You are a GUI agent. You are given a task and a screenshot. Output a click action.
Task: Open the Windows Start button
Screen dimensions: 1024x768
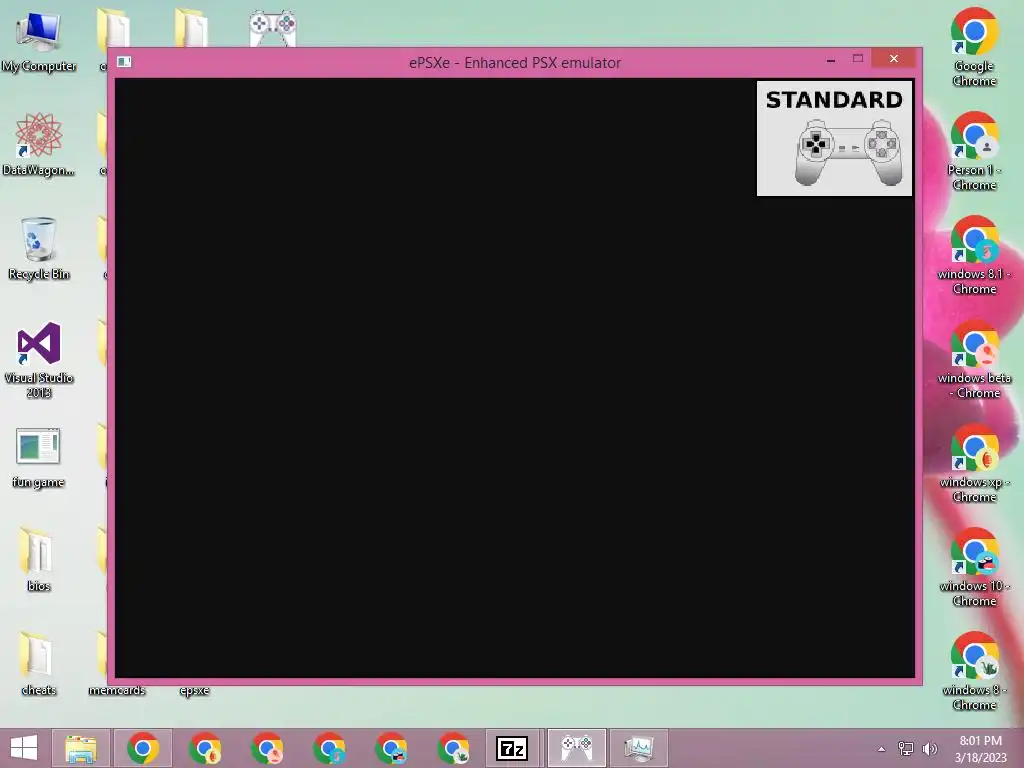tap(24, 748)
